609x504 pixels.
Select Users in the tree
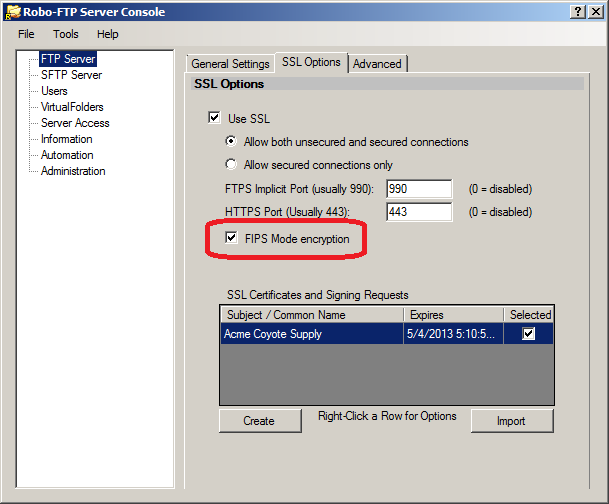[x=54, y=91]
